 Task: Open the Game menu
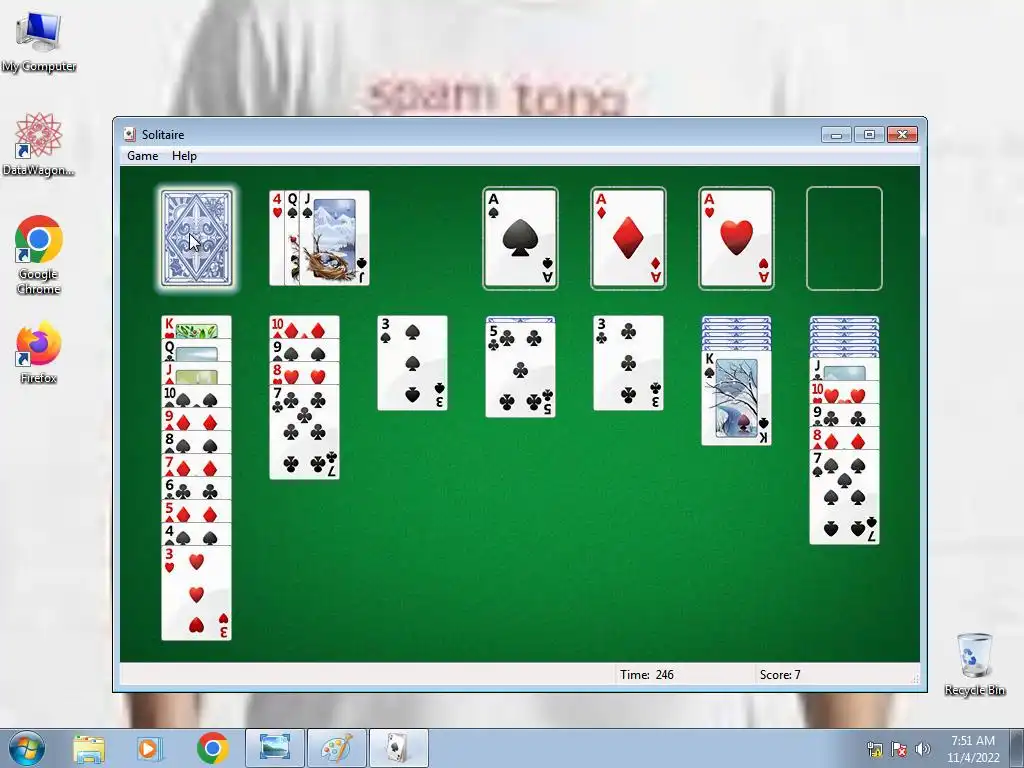(142, 156)
